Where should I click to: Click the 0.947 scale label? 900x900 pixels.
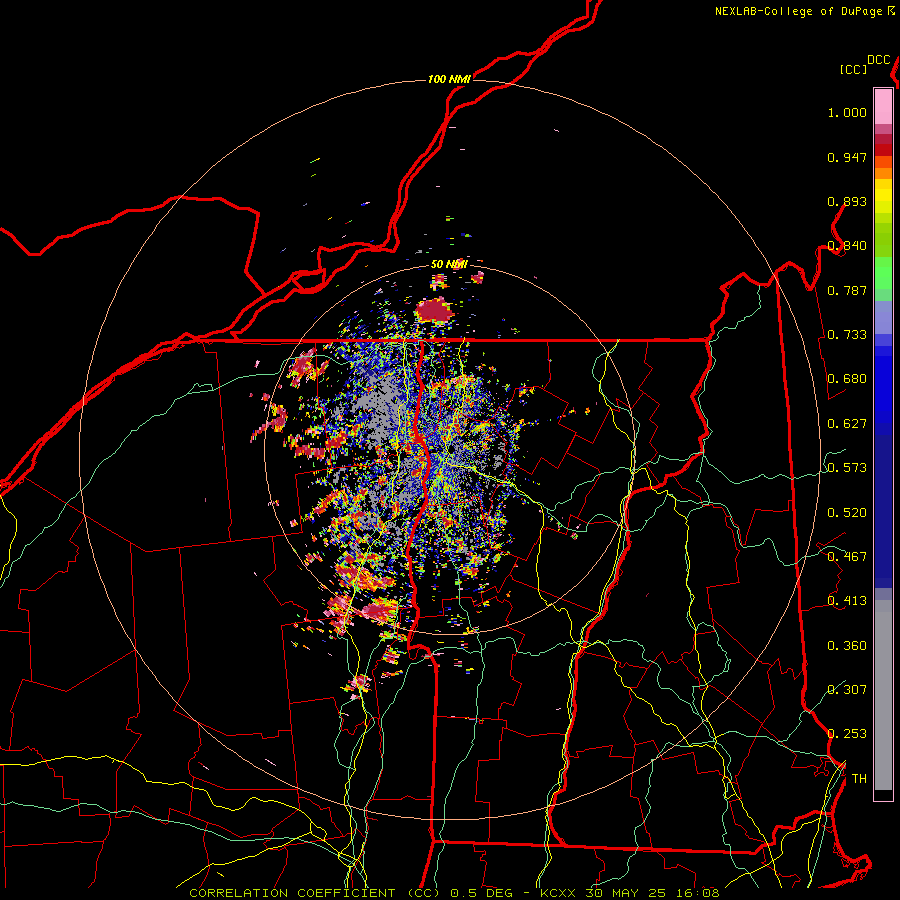(847, 157)
